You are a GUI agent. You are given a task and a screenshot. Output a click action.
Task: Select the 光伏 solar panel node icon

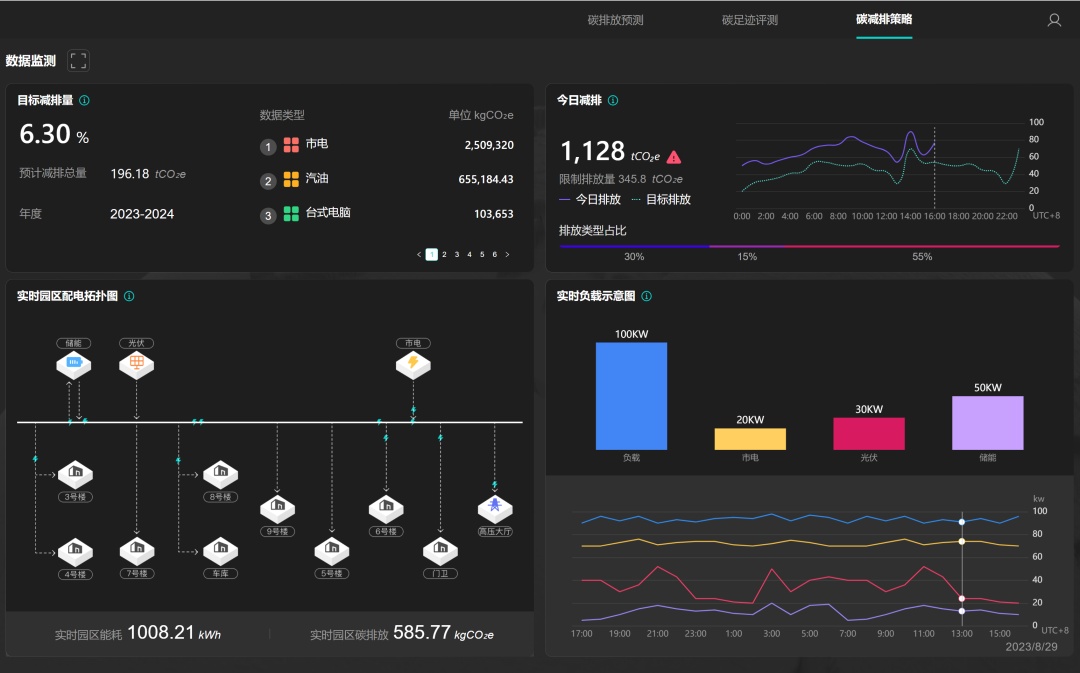click(x=136, y=364)
